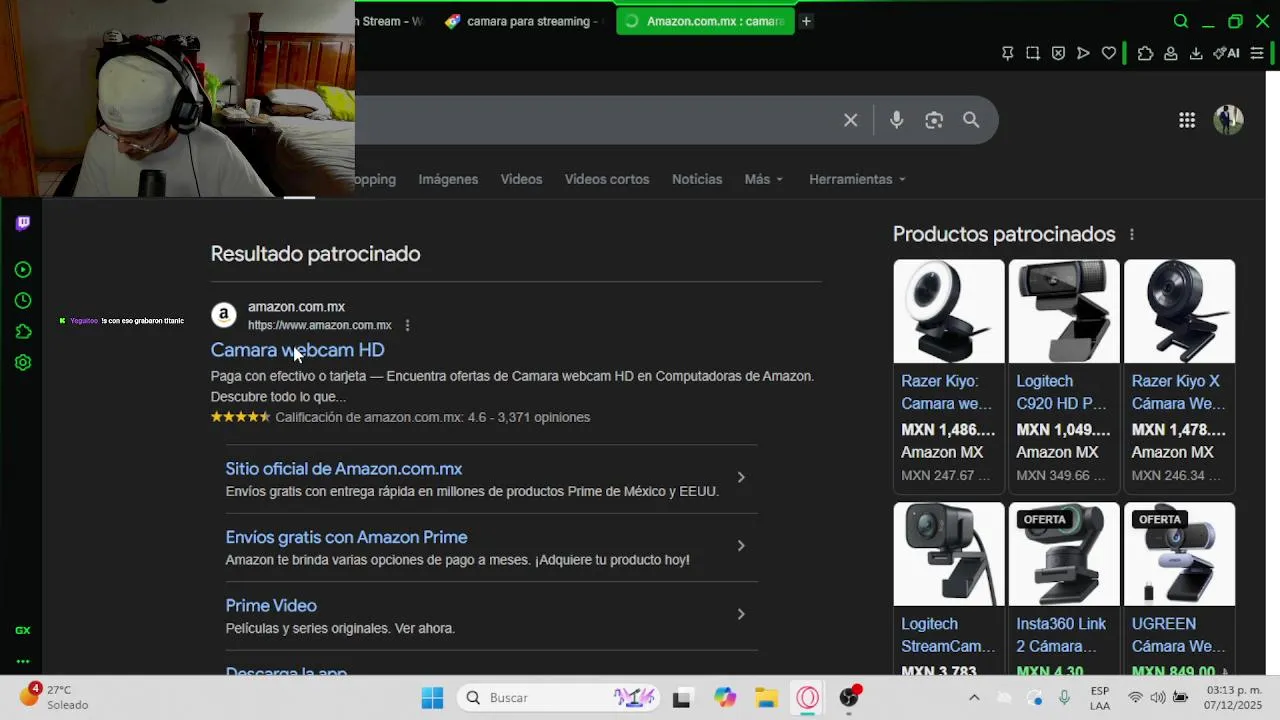Viewport: 1280px width, 720px height.
Task: Select the Noticias search filter
Action: click(x=697, y=179)
